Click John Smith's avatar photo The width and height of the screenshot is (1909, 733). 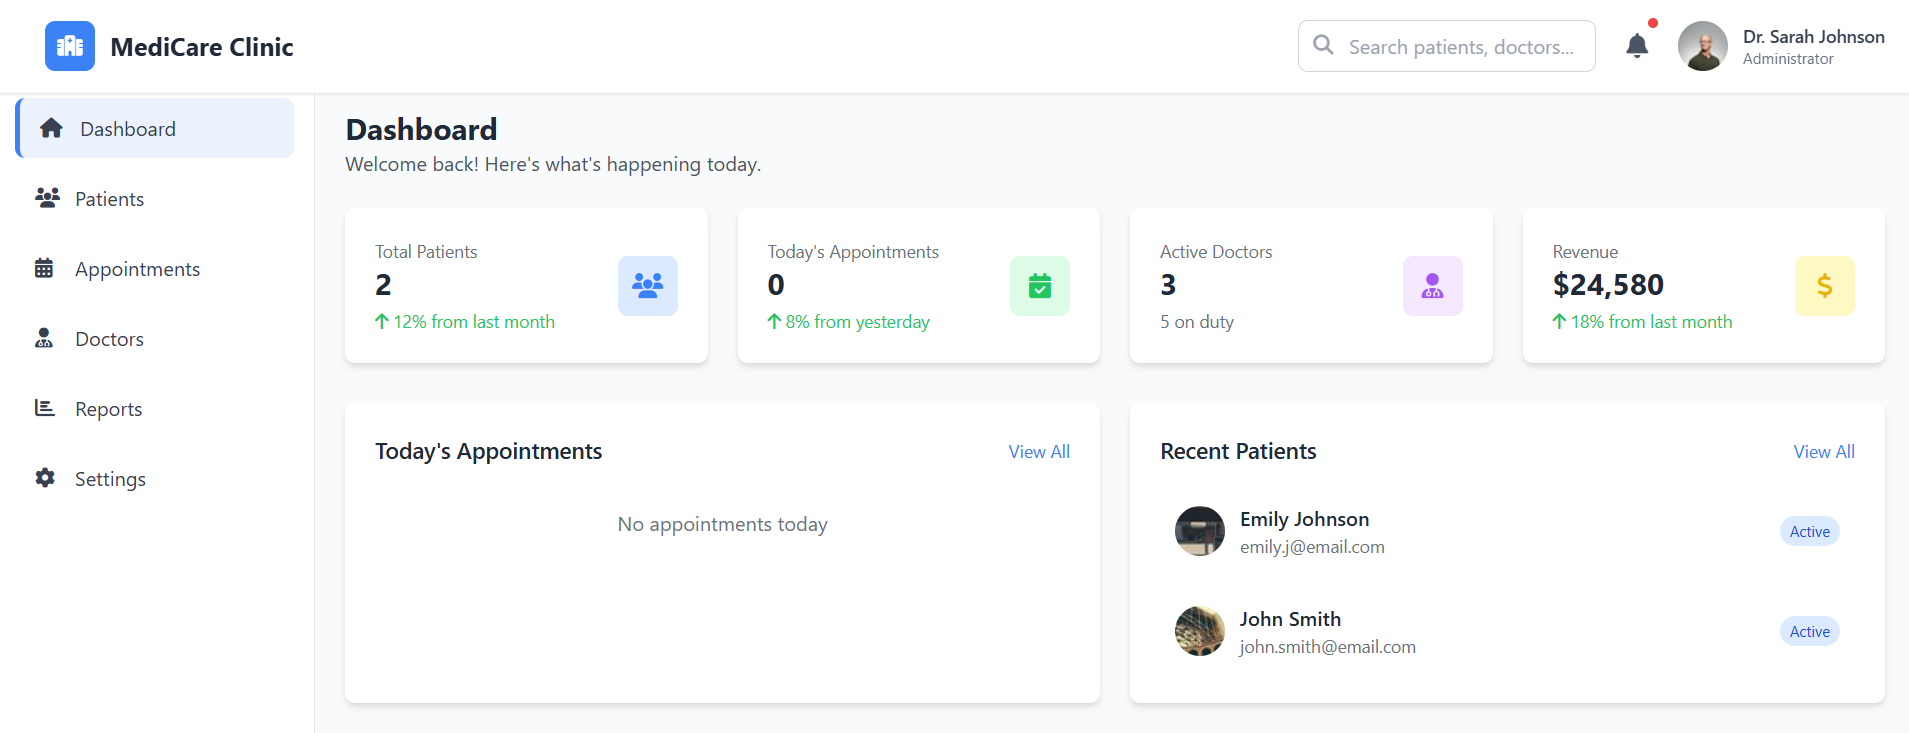point(1199,631)
